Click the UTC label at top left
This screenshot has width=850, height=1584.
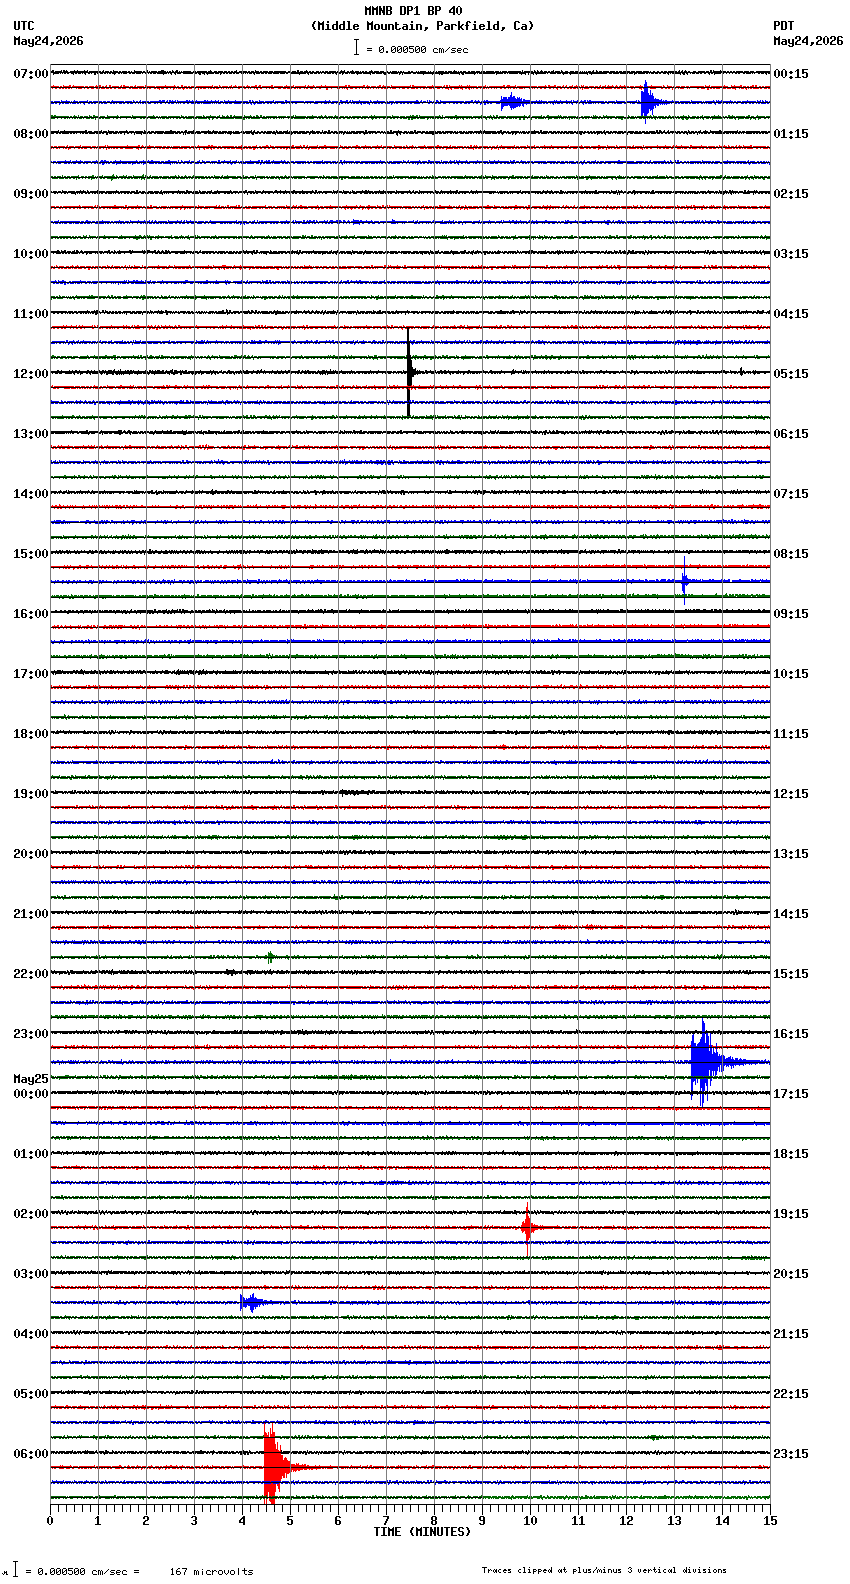point(24,26)
